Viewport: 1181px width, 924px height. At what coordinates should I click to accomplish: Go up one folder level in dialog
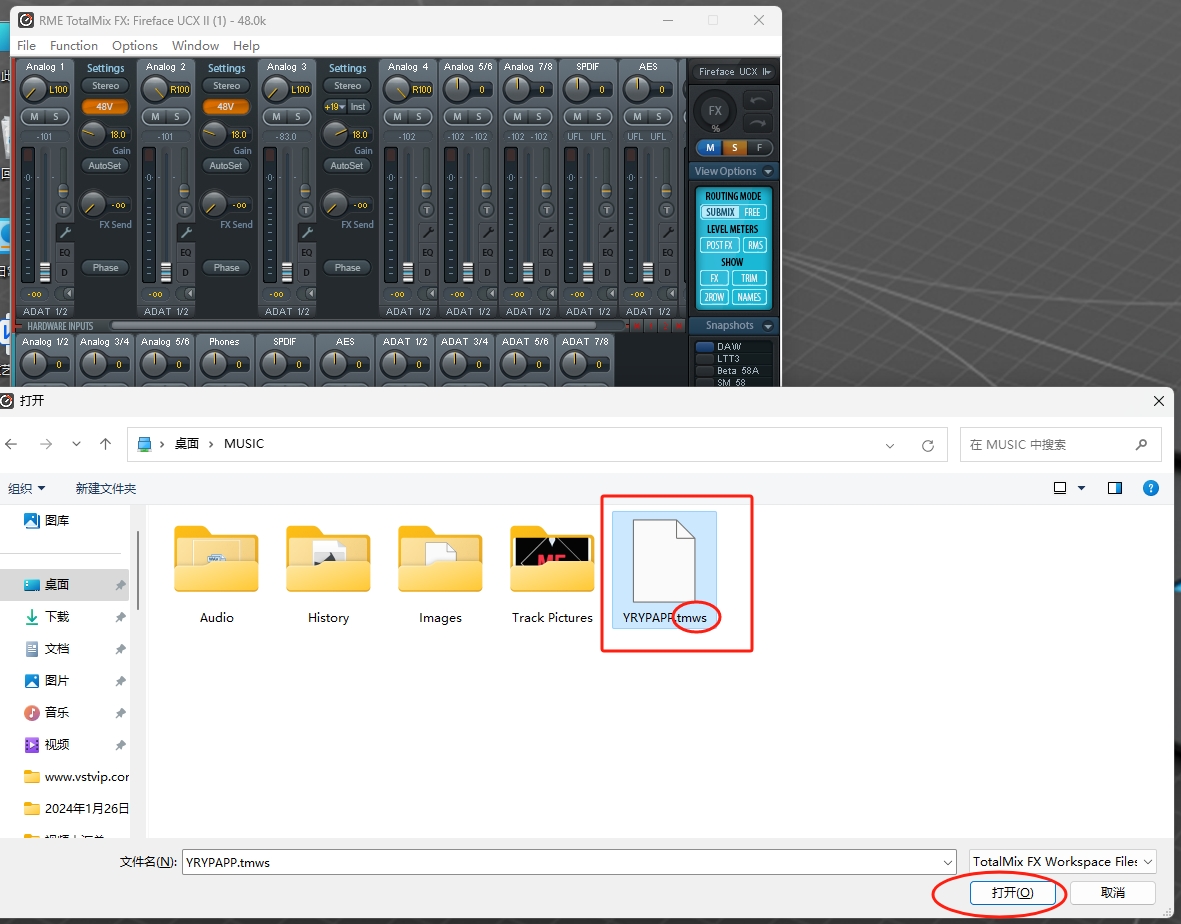pos(105,444)
